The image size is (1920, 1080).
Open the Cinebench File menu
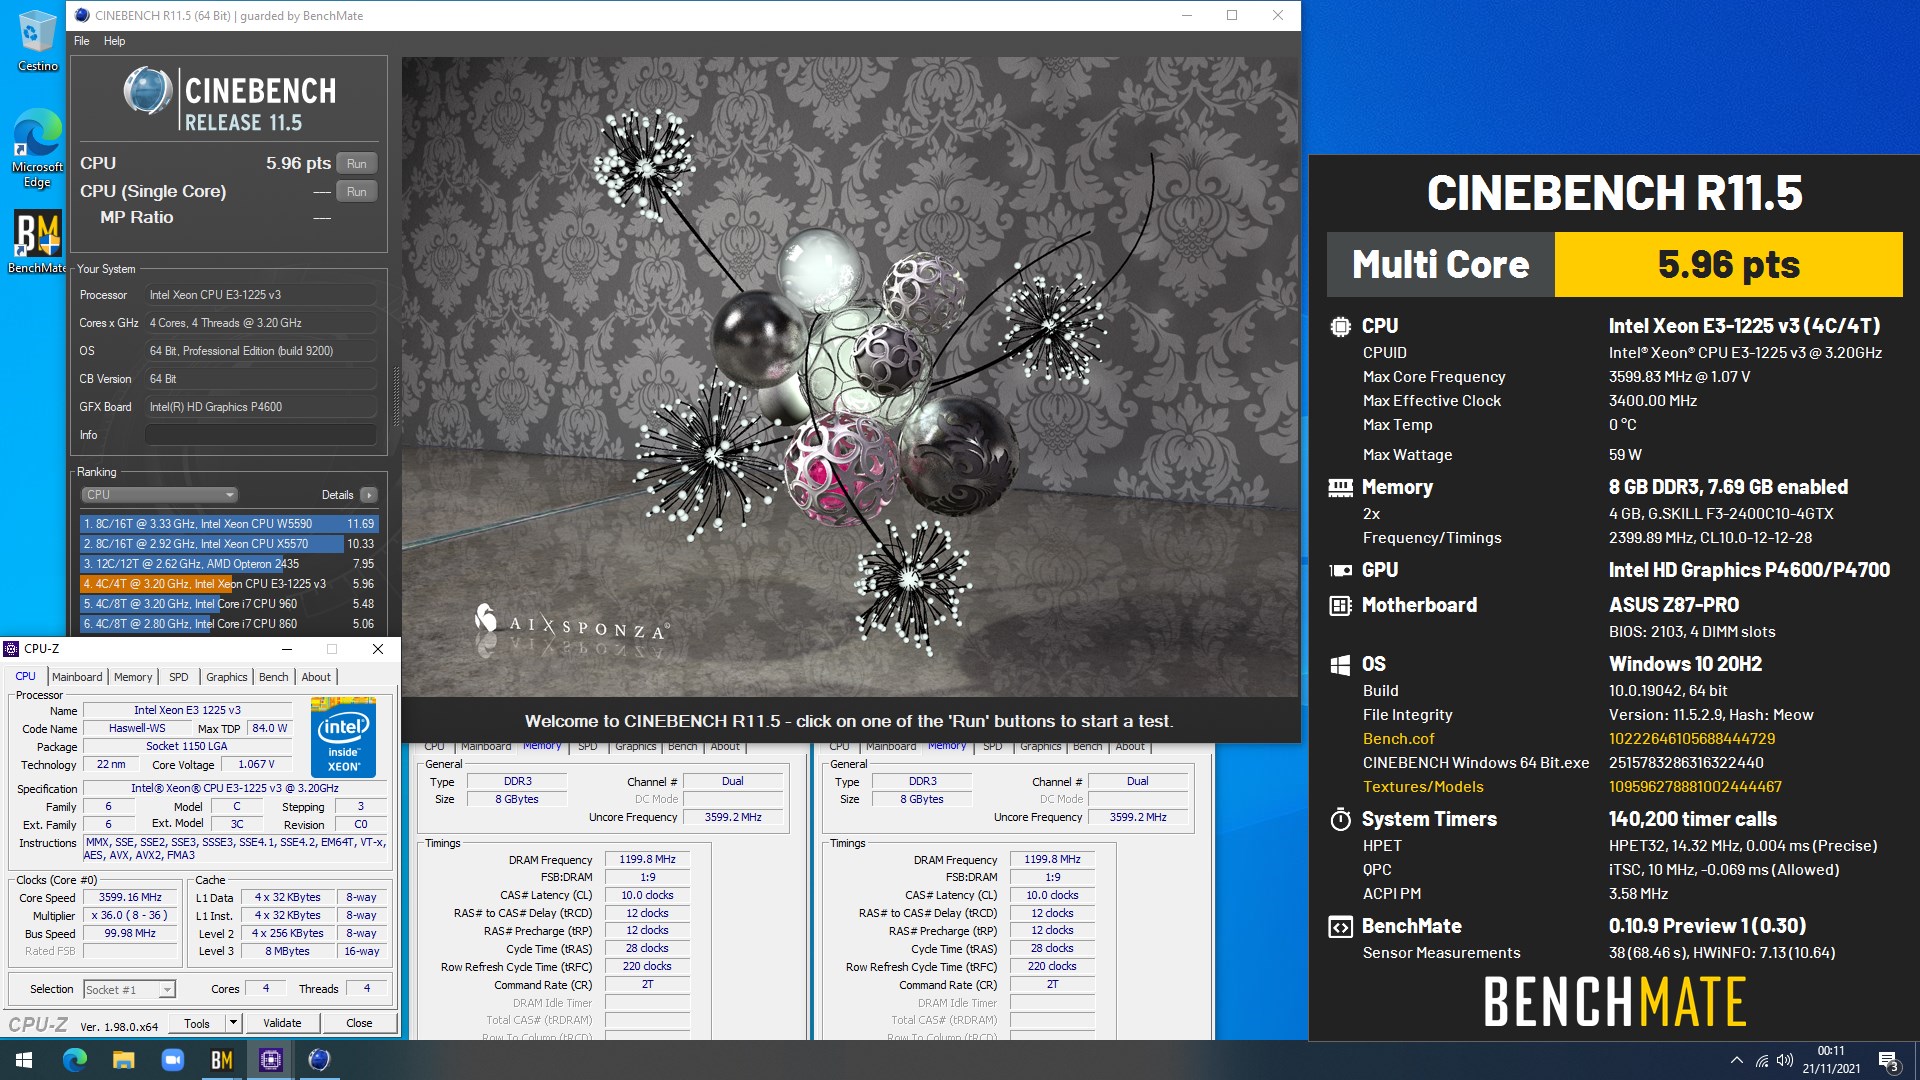point(82,41)
